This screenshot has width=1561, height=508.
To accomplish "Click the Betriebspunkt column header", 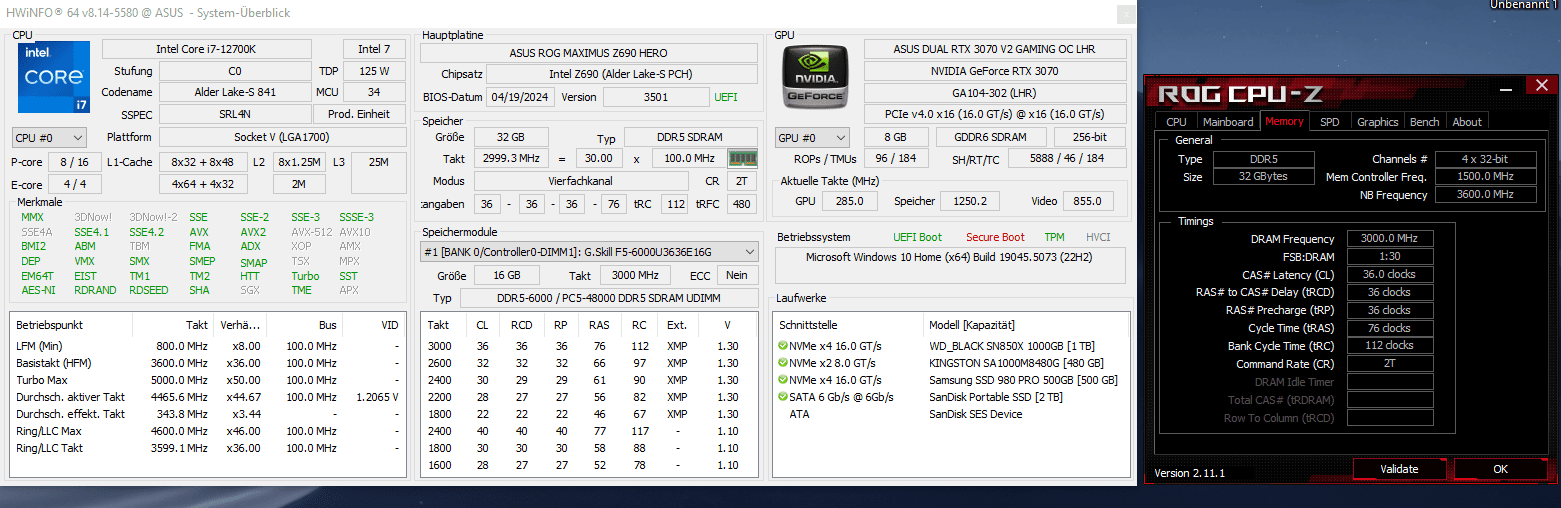I will 70,325.
